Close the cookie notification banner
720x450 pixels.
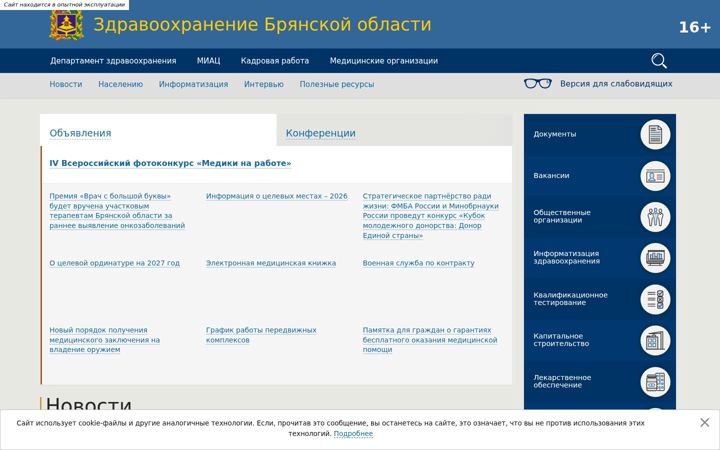(x=704, y=422)
